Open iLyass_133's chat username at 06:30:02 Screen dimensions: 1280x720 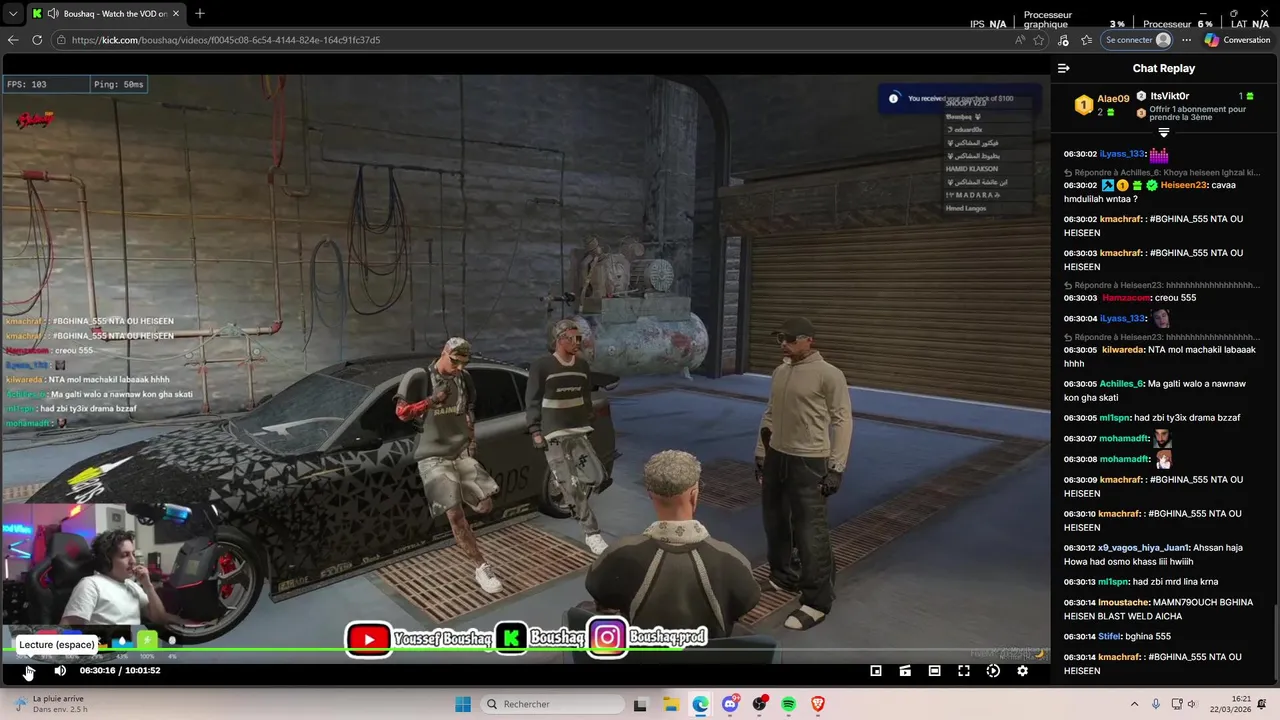(1122, 154)
